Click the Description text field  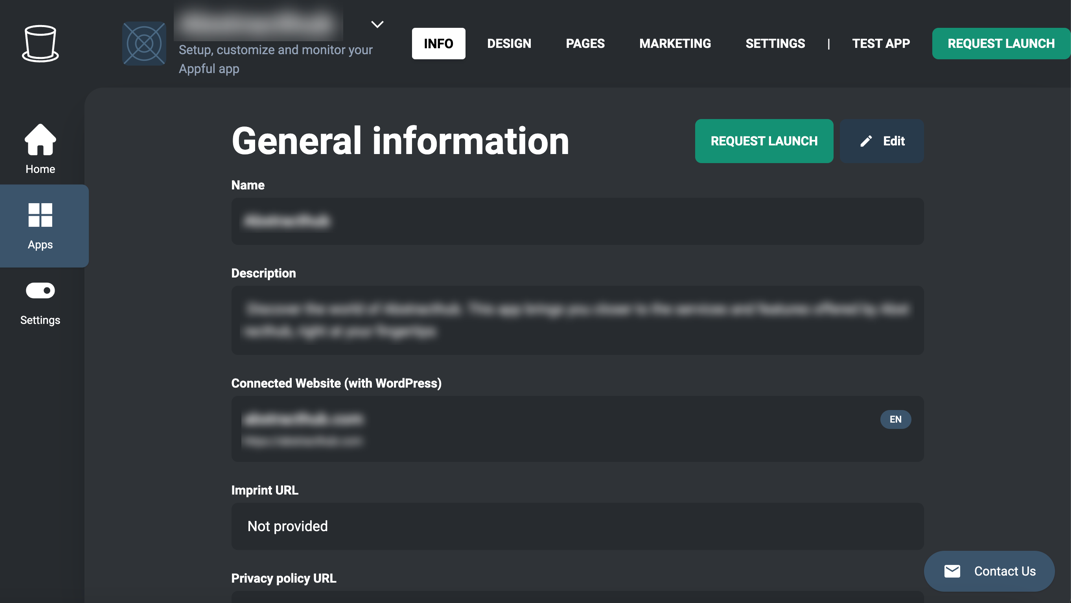coord(577,320)
